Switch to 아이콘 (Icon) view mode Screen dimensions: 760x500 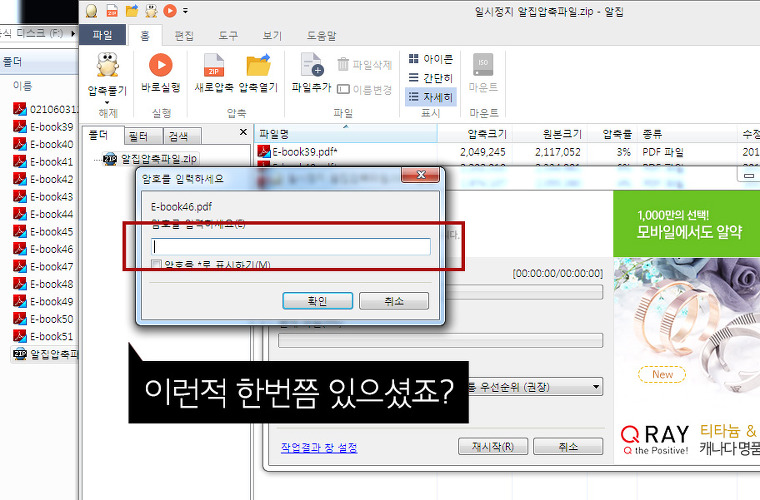pos(430,59)
